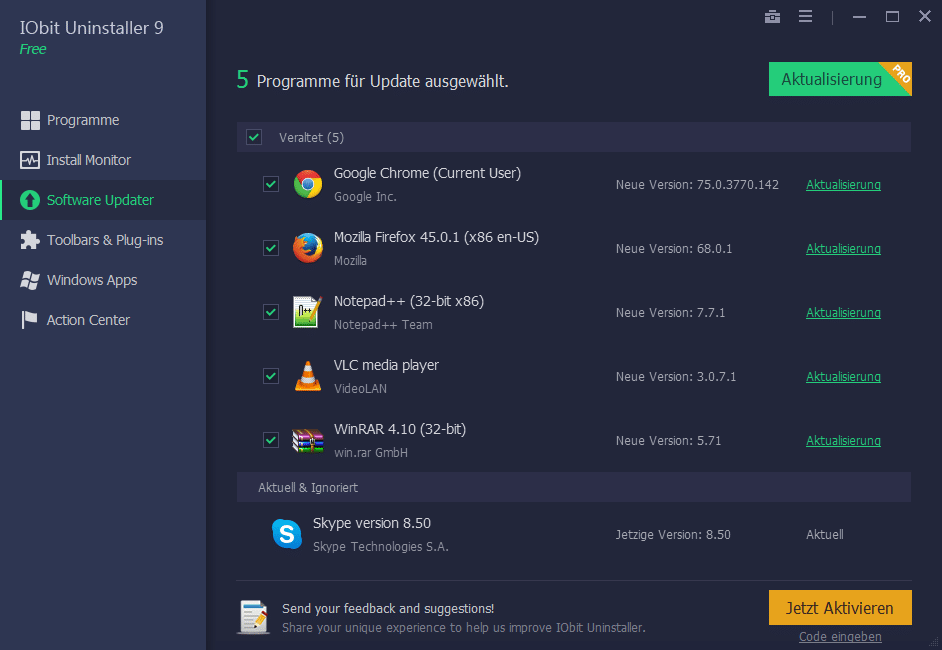
Task: Click the Jetzt Aktivieren button
Action: [839, 608]
